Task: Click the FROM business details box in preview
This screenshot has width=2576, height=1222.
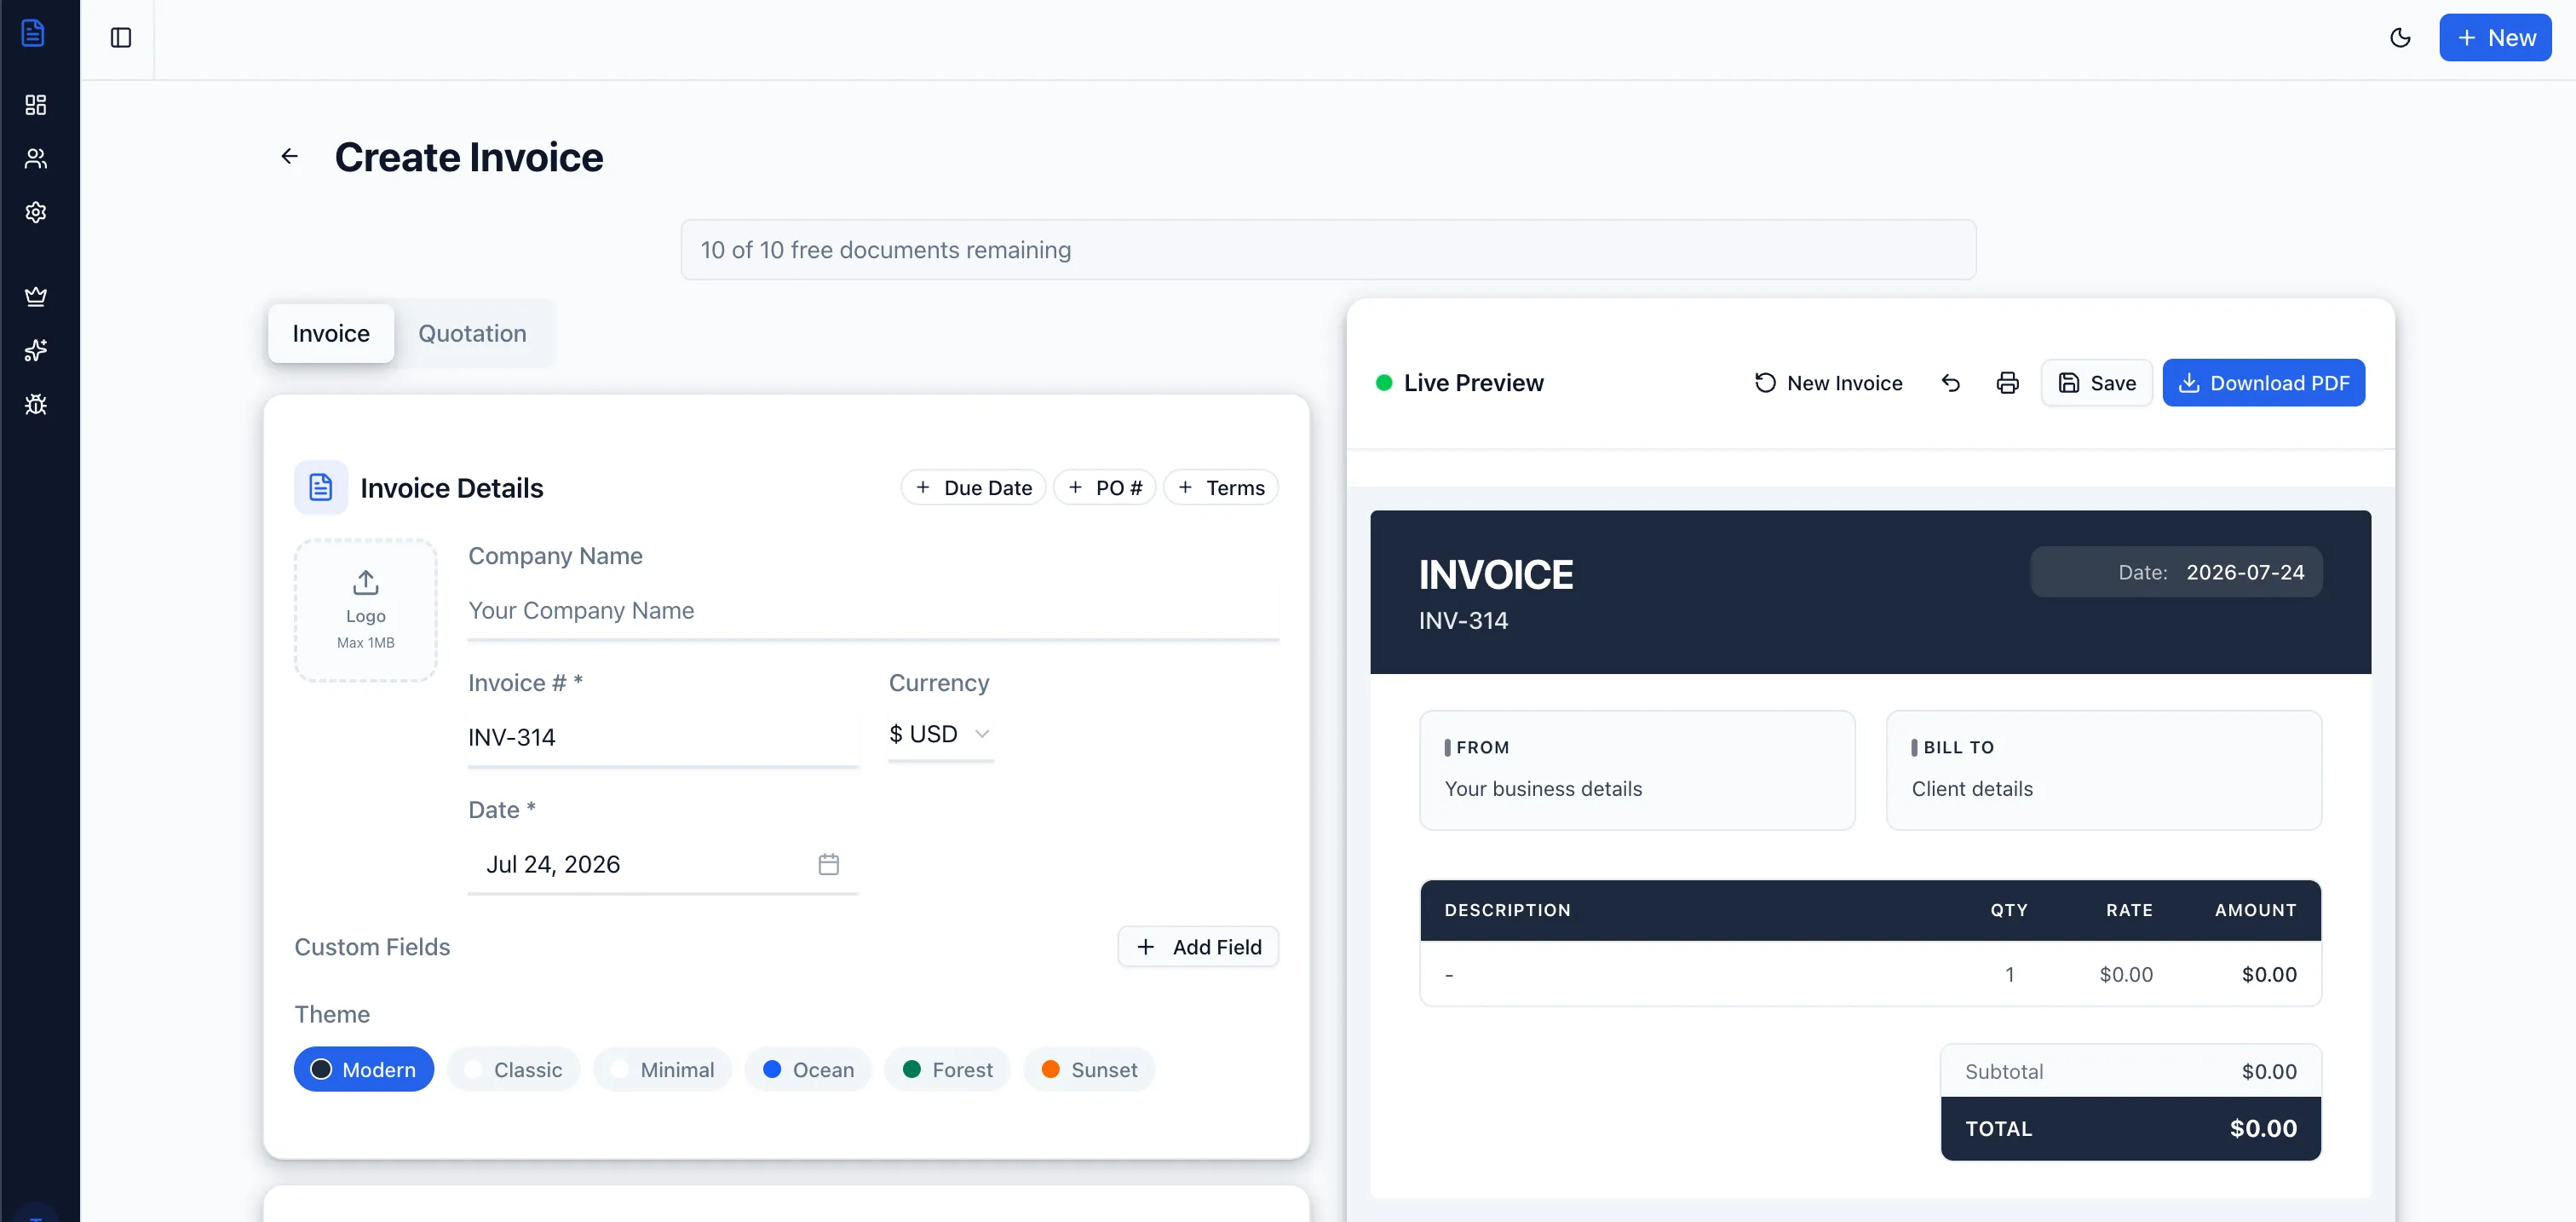Action: tap(1637, 770)
